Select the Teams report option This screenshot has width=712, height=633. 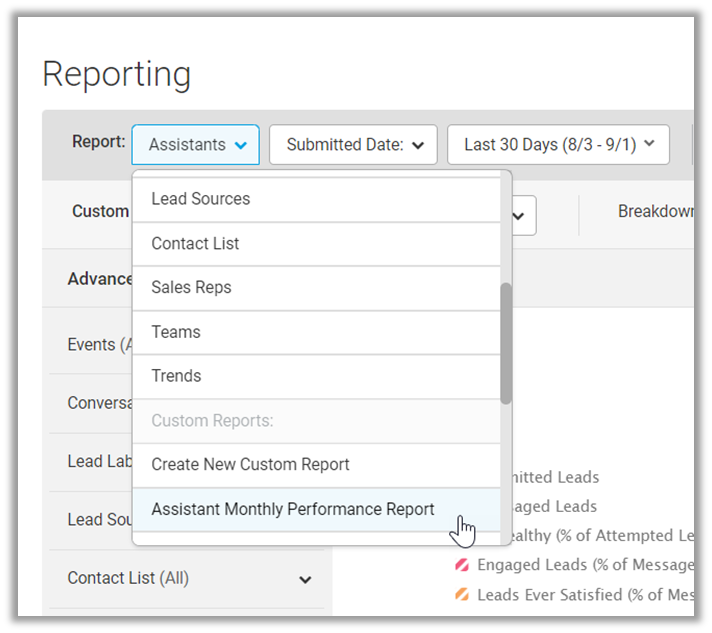tap(176, 332)
